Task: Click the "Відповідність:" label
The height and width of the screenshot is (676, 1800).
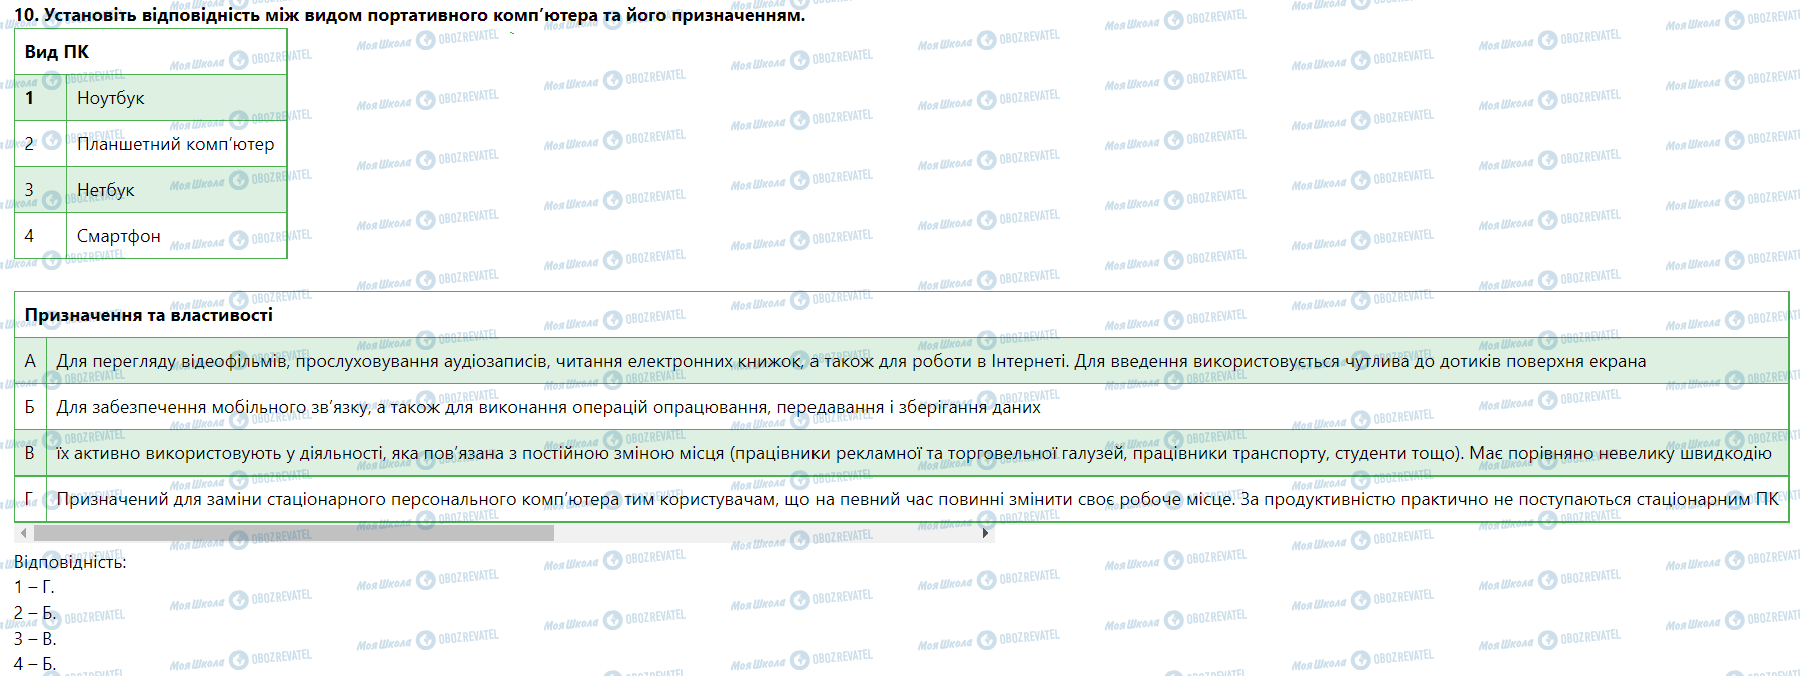Action: 70,562
